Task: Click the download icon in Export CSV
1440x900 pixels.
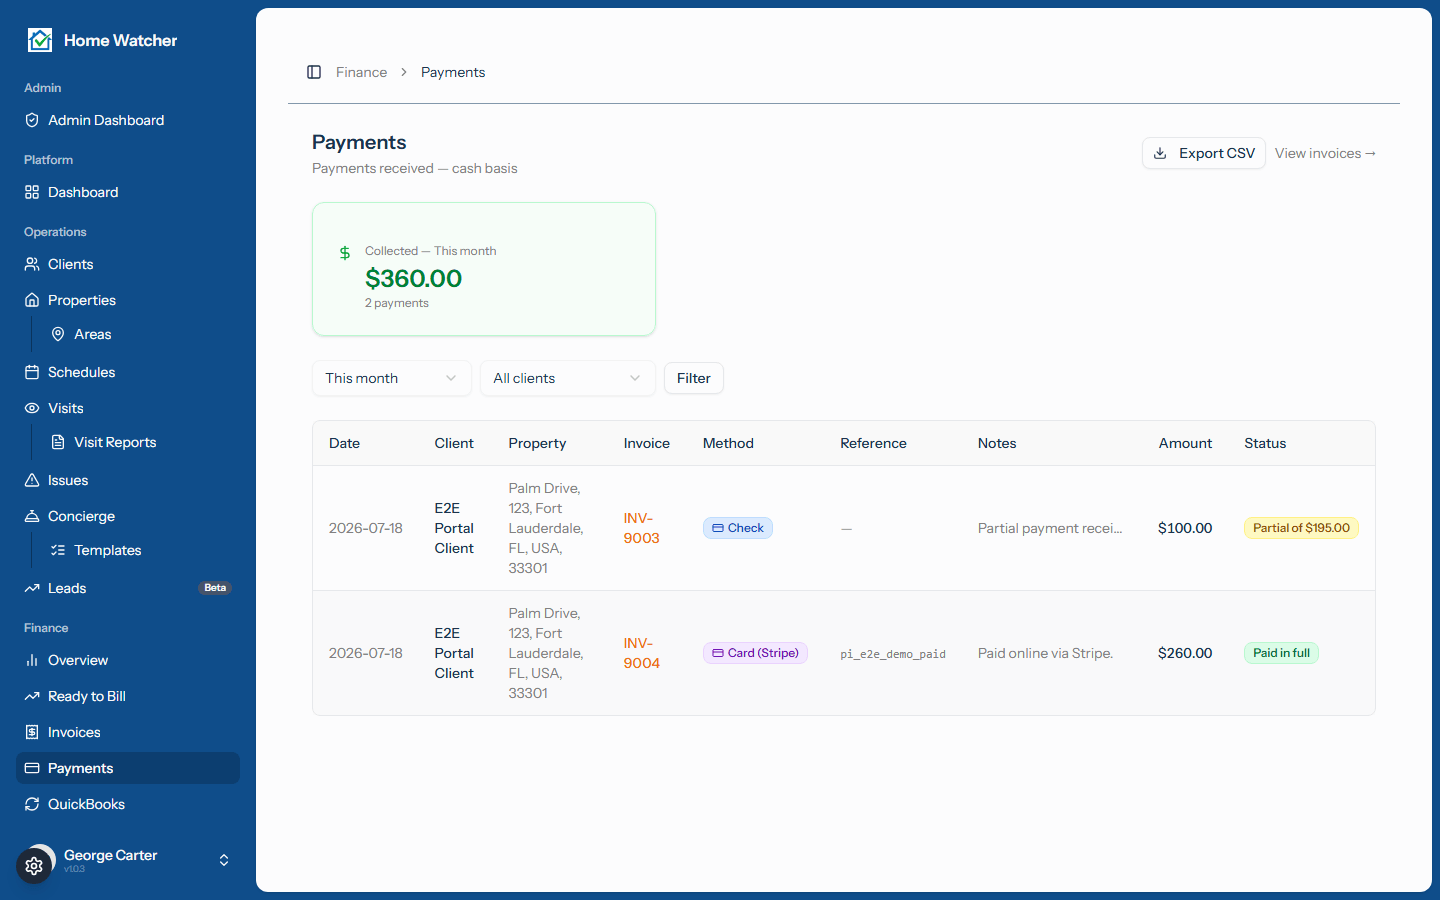Action: [x=1160, y=153]
